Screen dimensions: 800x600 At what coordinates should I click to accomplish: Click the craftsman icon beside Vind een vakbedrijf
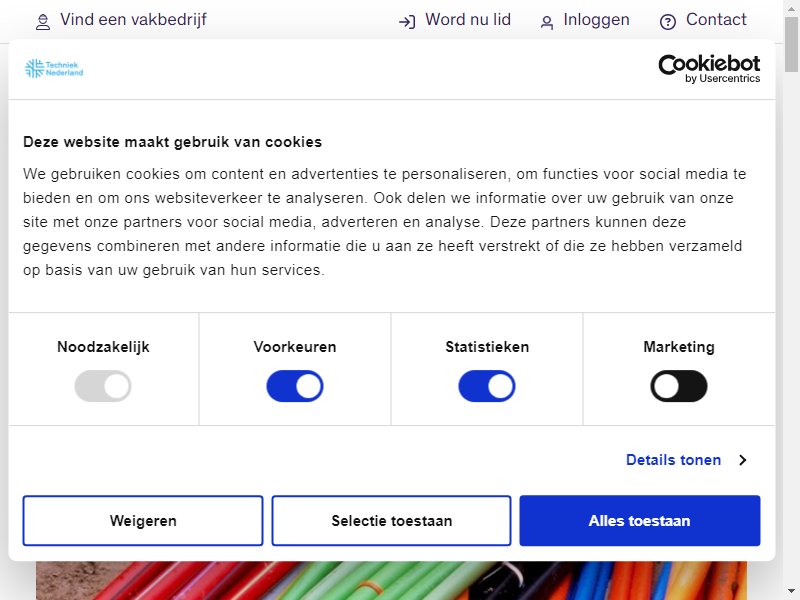(43, 22)
